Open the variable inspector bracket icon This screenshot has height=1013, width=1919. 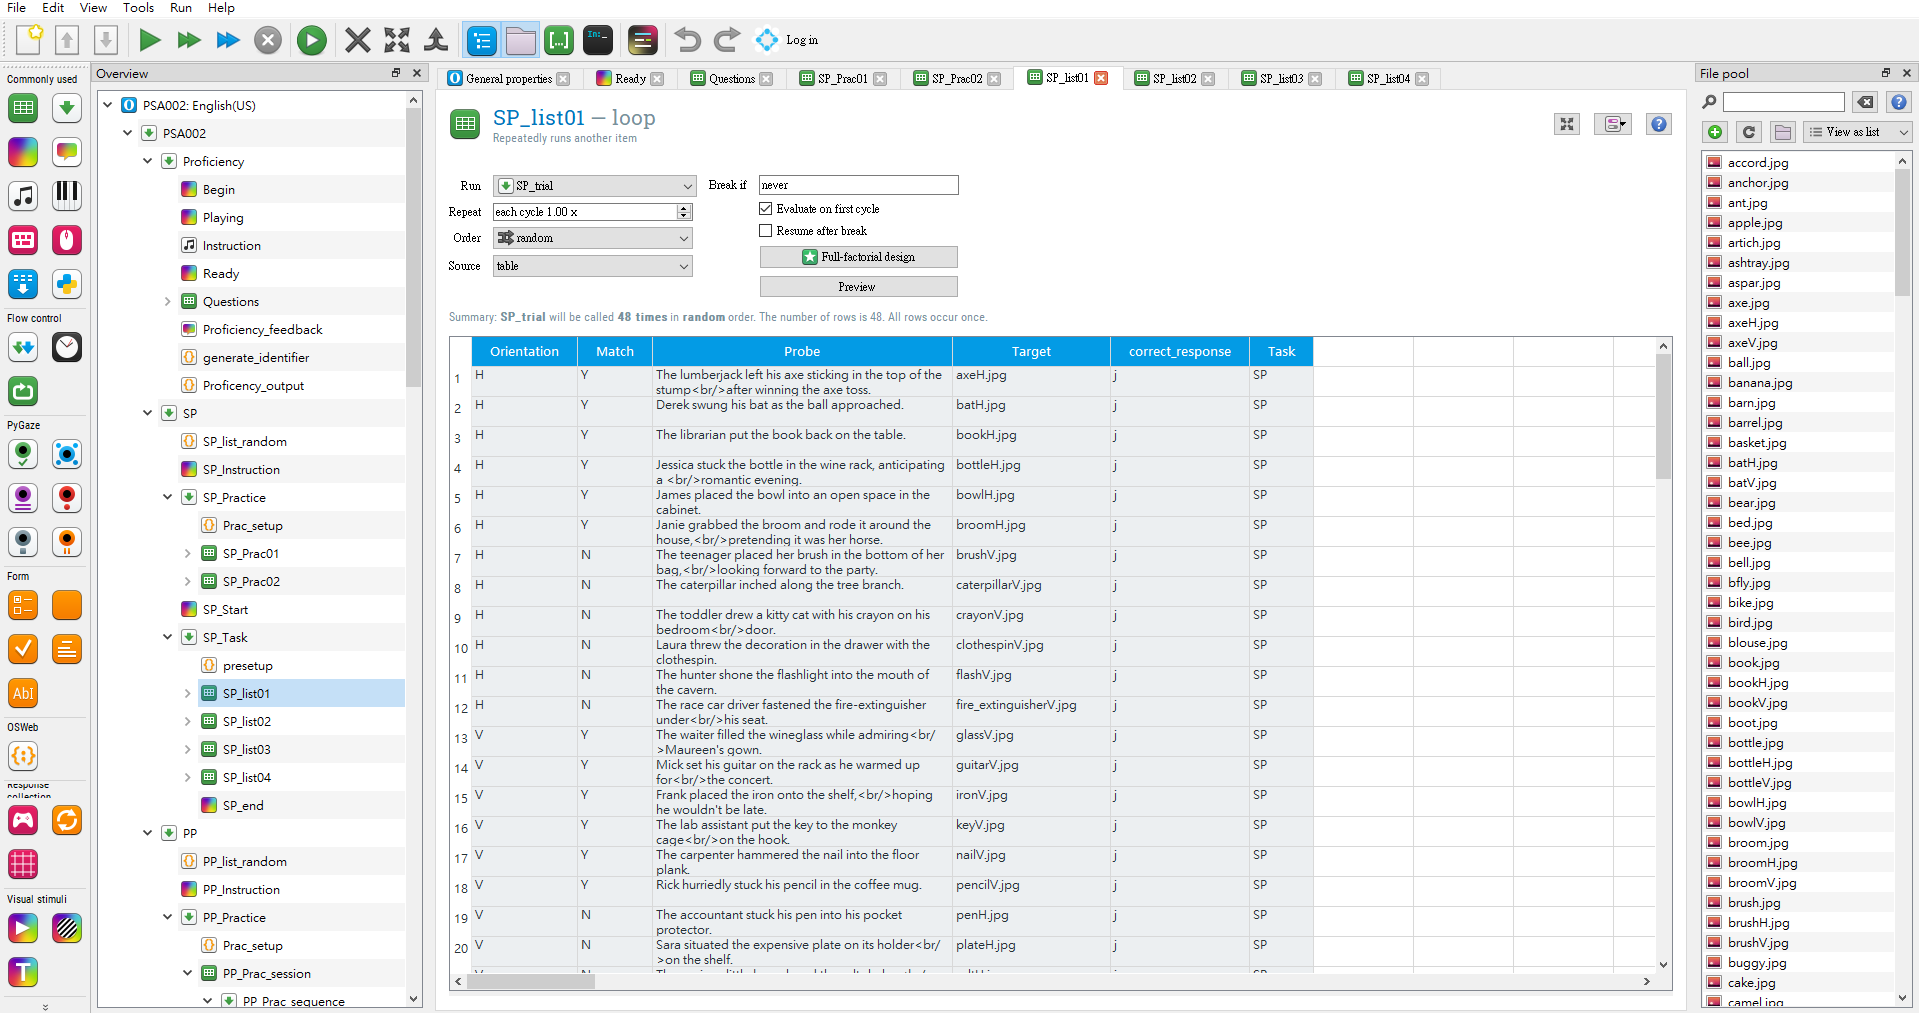[559, 40]
